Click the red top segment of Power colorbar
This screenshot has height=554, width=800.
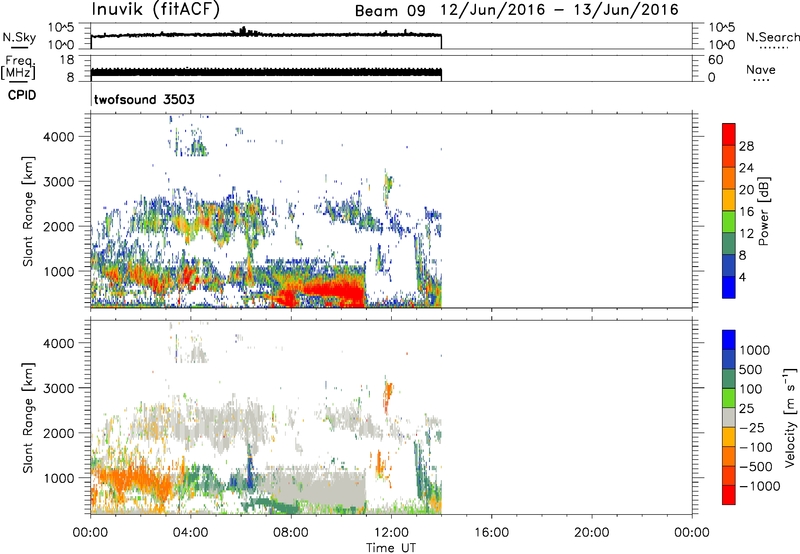pos(729,134)
